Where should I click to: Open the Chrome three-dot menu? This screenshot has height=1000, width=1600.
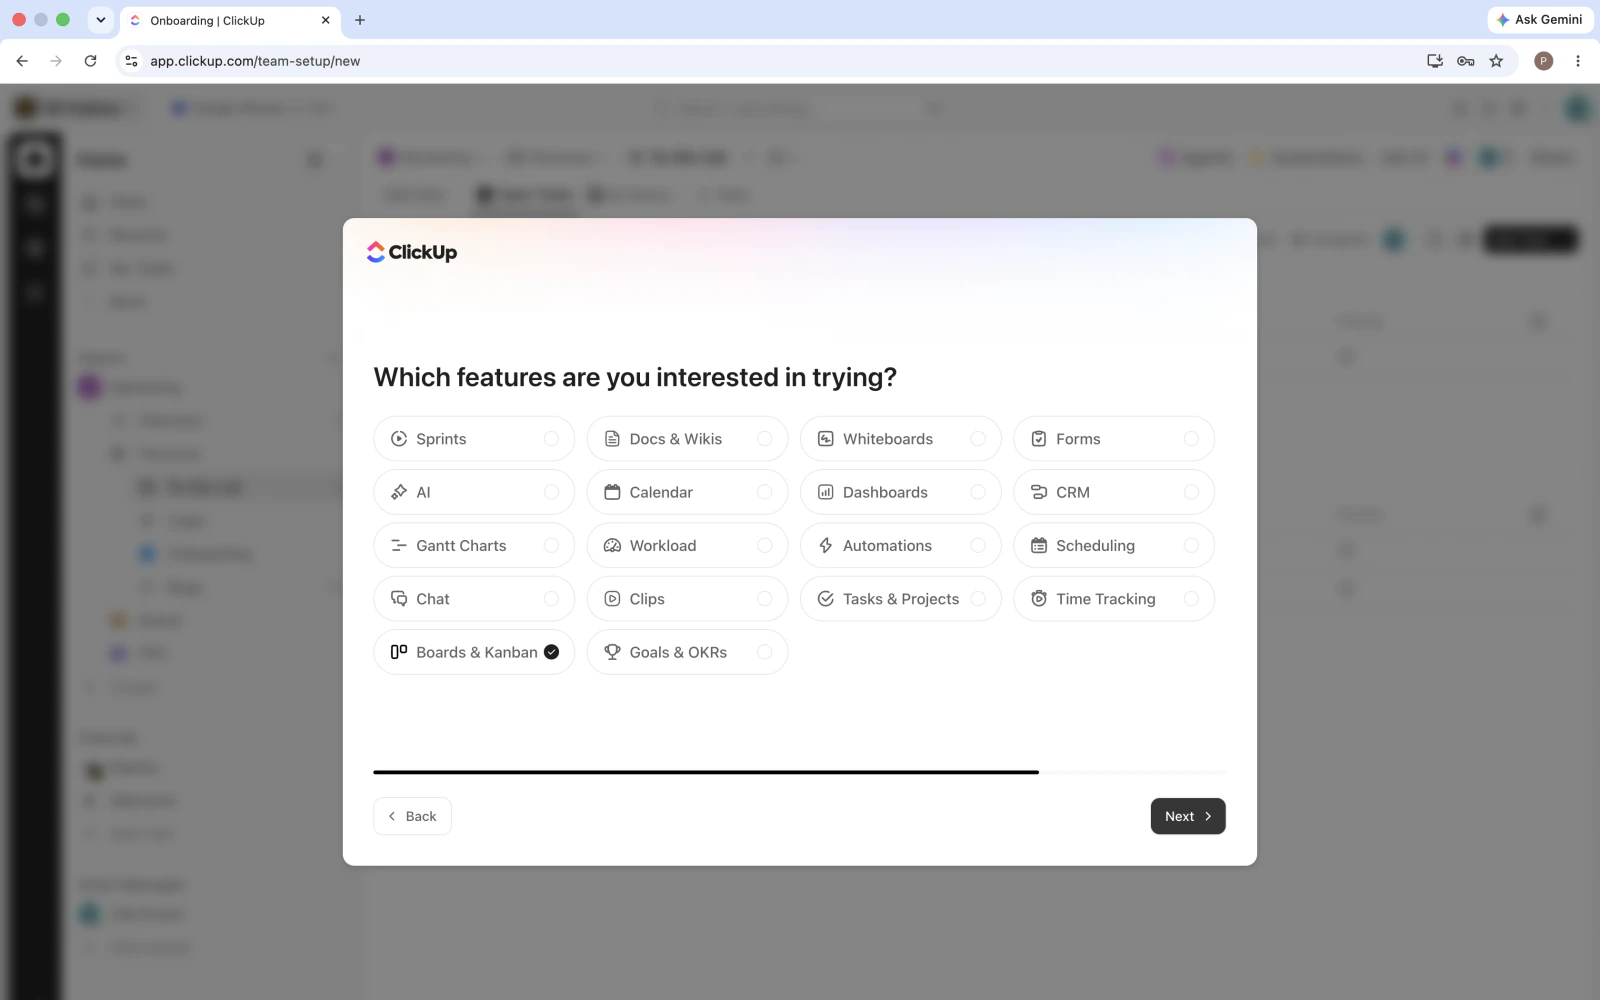coord(1578,61)
